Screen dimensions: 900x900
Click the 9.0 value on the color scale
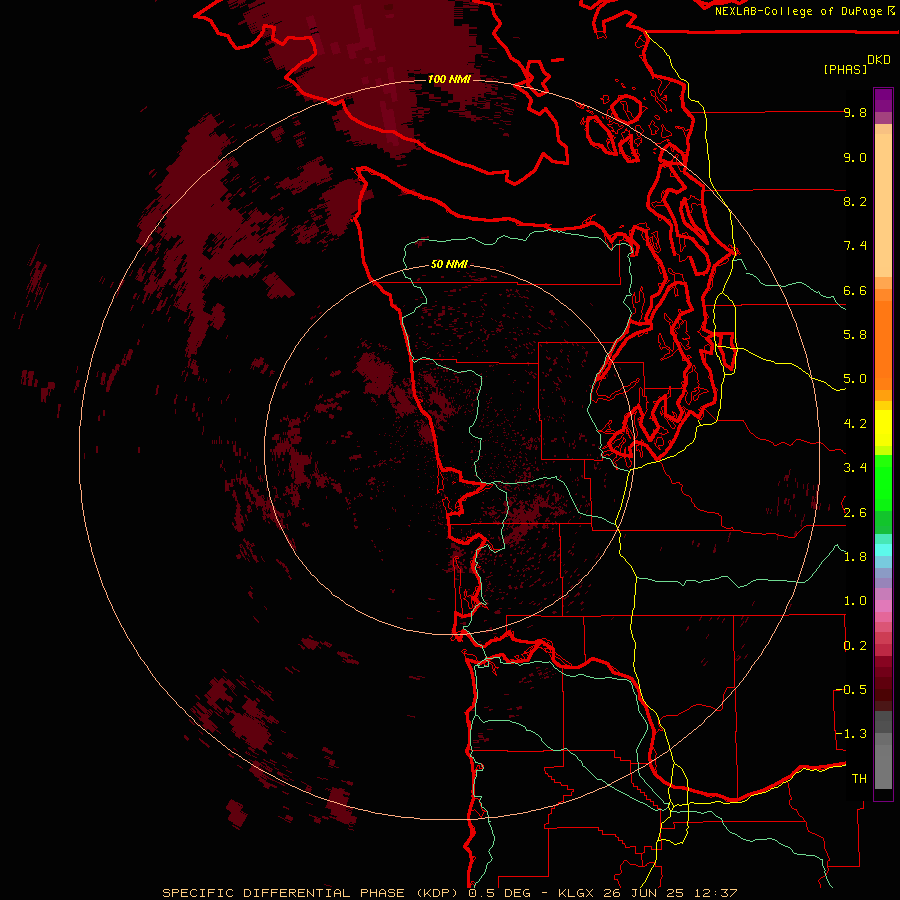(855, 157)
